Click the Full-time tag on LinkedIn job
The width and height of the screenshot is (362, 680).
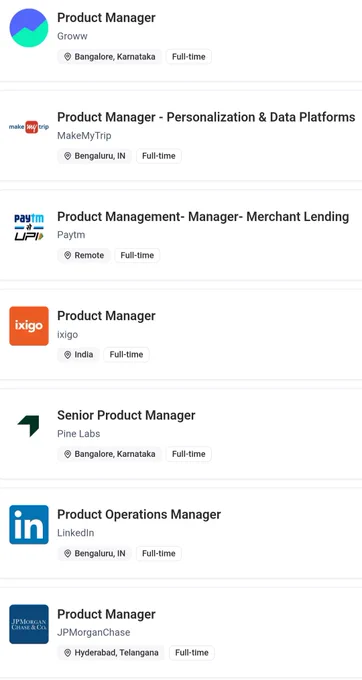[159, 553]
